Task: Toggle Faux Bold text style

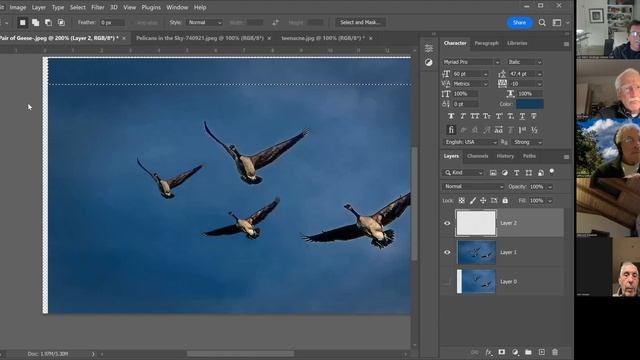Action: [451, 116]
